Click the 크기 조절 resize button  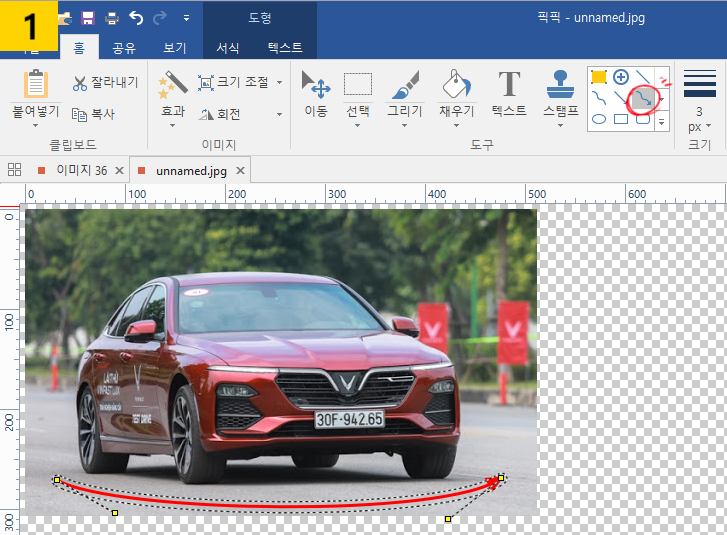pyautogui.click(x=234, y=83)
